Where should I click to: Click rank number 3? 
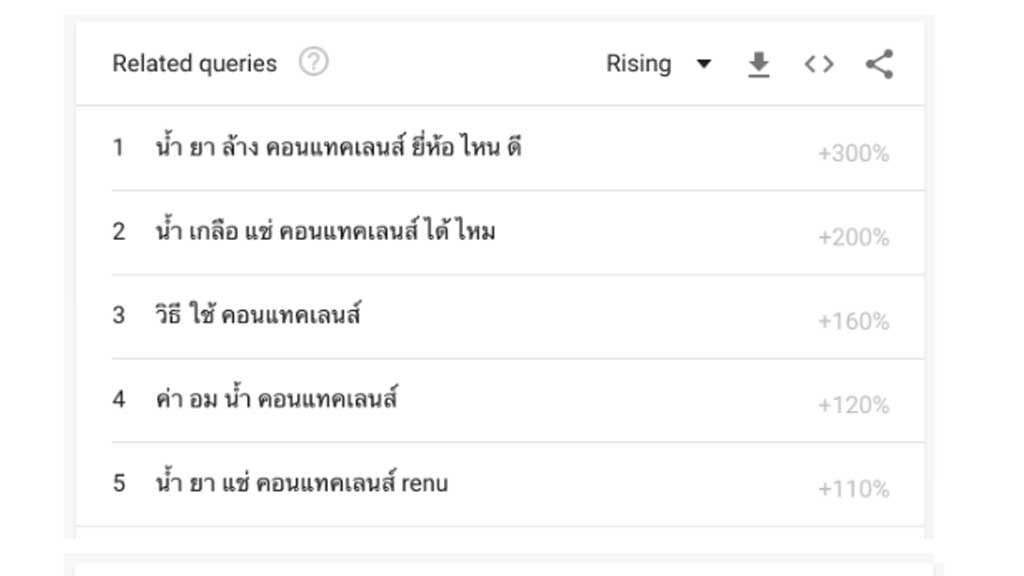pos(119,316)
